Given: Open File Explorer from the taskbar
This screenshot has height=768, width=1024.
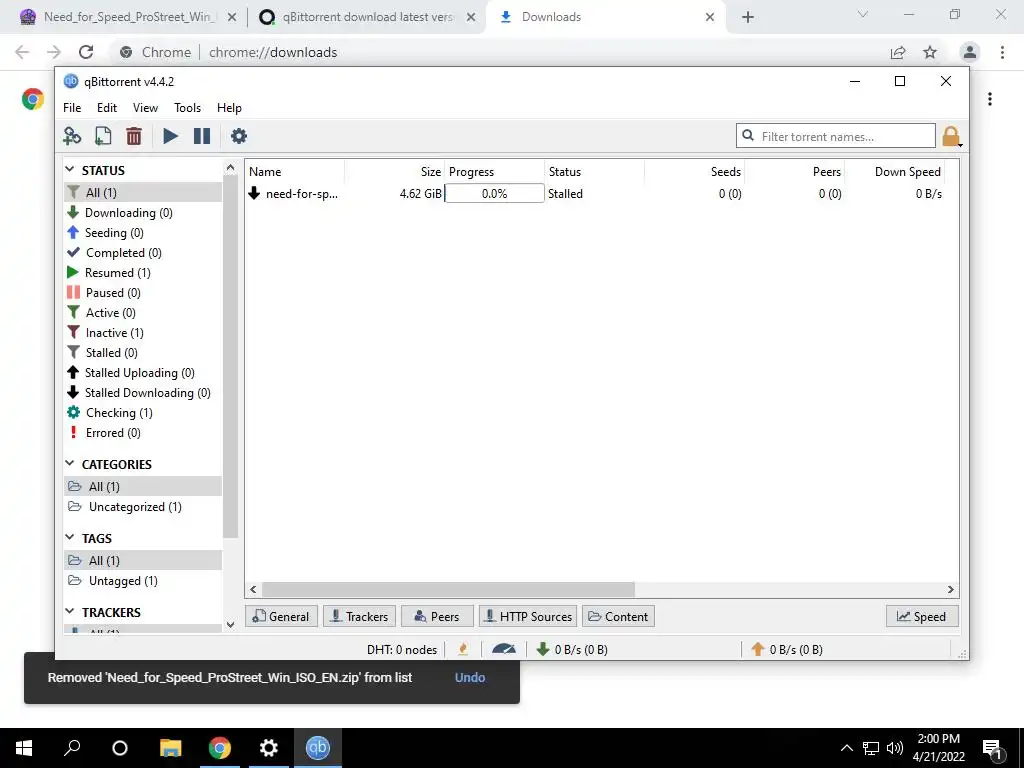Looking at the screenshot, I should pos(170,748).
